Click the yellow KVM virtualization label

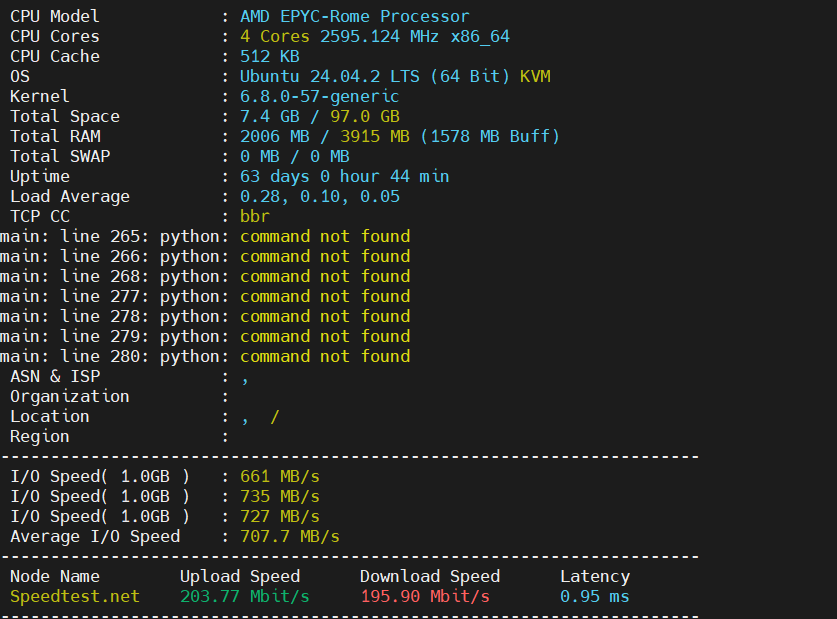point(535,77)
